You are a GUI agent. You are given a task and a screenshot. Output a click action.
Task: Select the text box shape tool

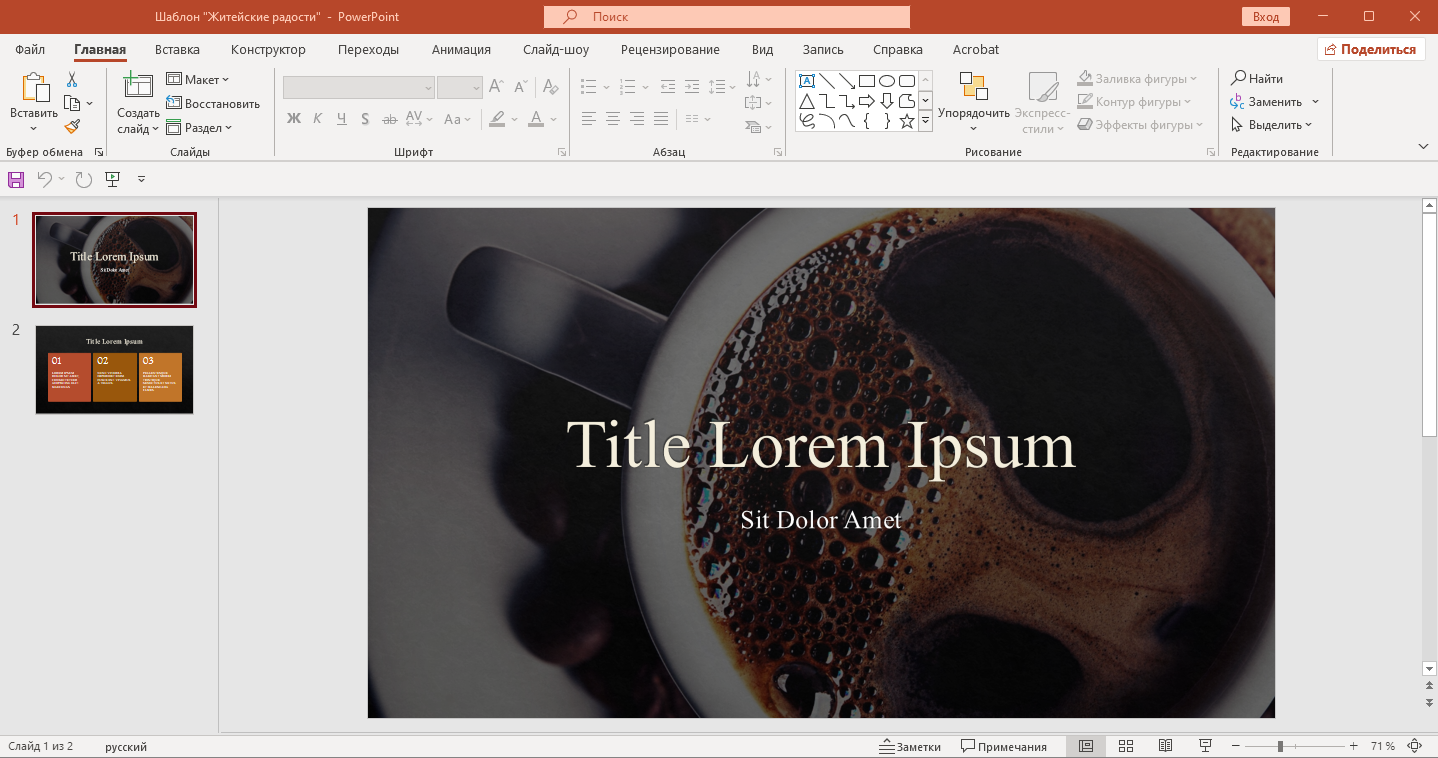pos(806,81)
